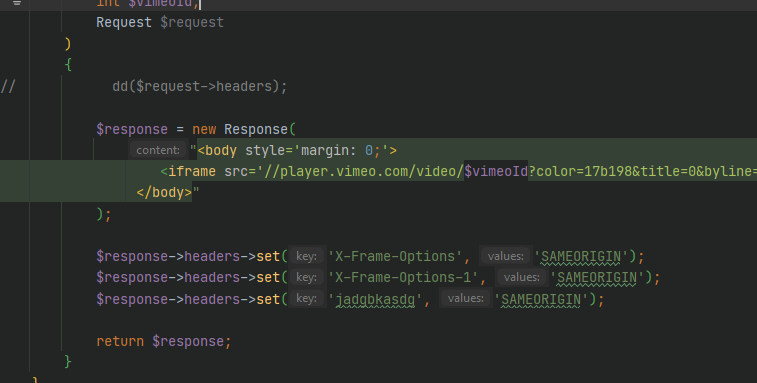Click headers property on the X-Frame-Options-1 line
Screen dimensions: 757x383
(x=212, y=277)
